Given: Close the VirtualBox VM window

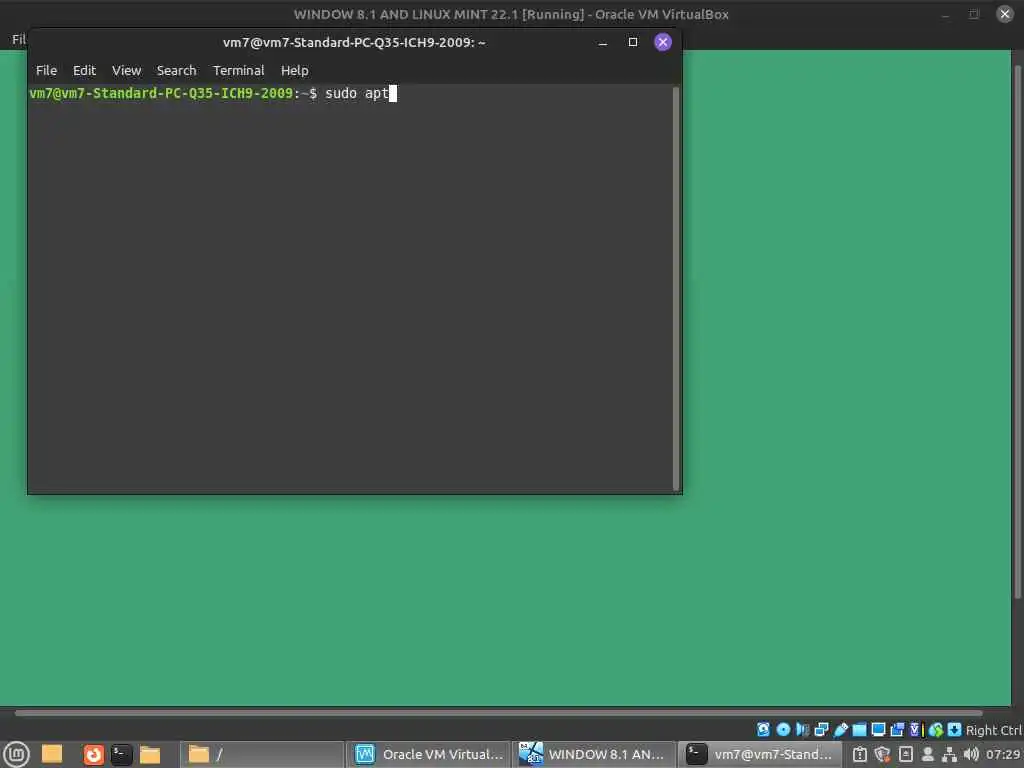Looking at the screenshot, I should [1005, 14].
